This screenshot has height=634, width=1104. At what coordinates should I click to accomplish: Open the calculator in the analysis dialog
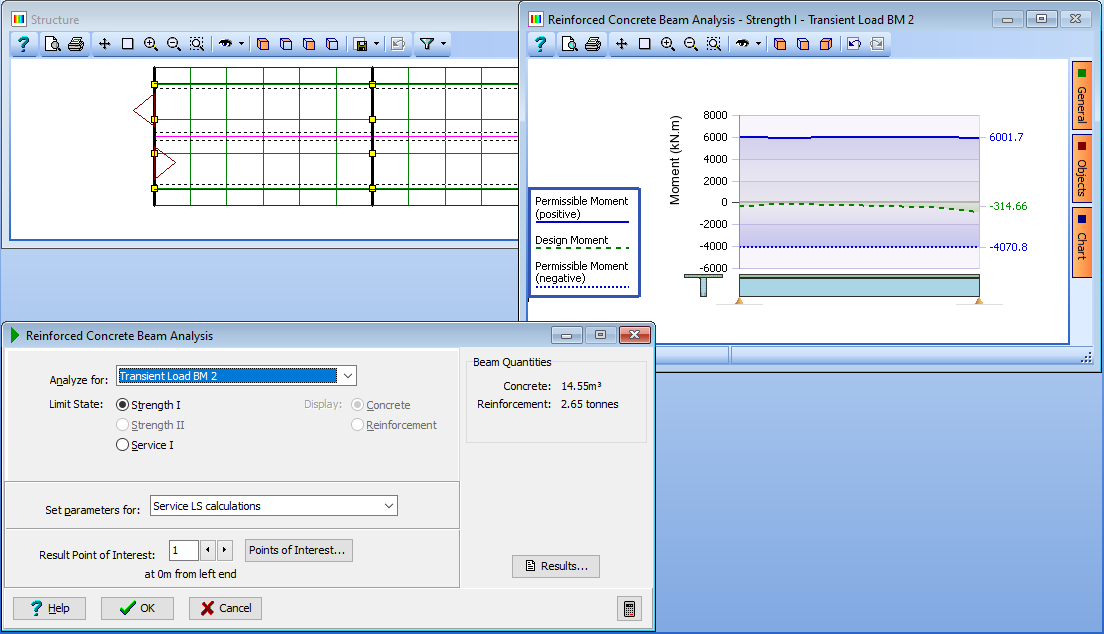pos(629,607)
